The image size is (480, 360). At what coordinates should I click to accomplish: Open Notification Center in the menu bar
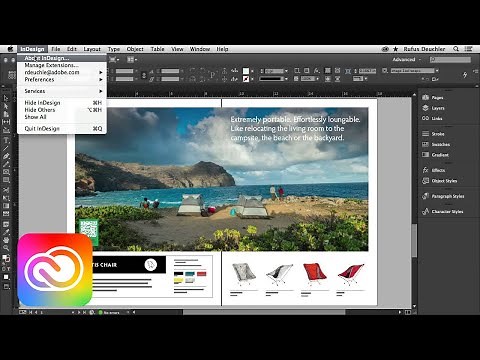469,49
